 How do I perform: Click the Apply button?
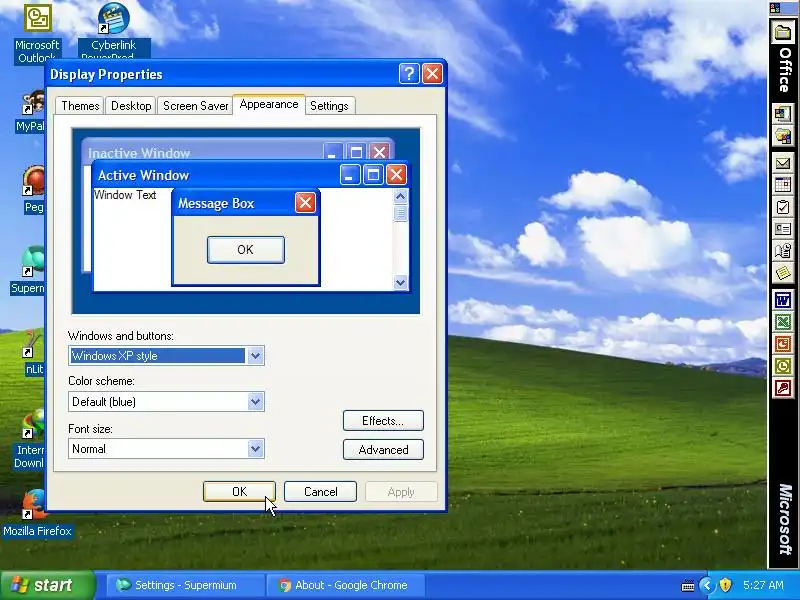401,492
